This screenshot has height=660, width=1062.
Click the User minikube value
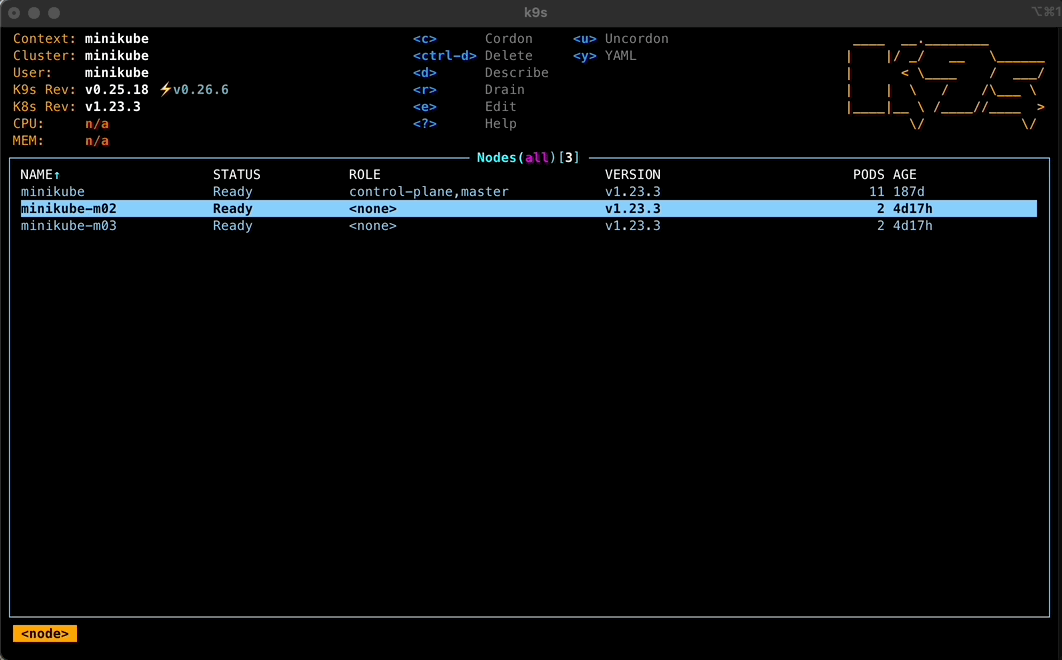116,73
